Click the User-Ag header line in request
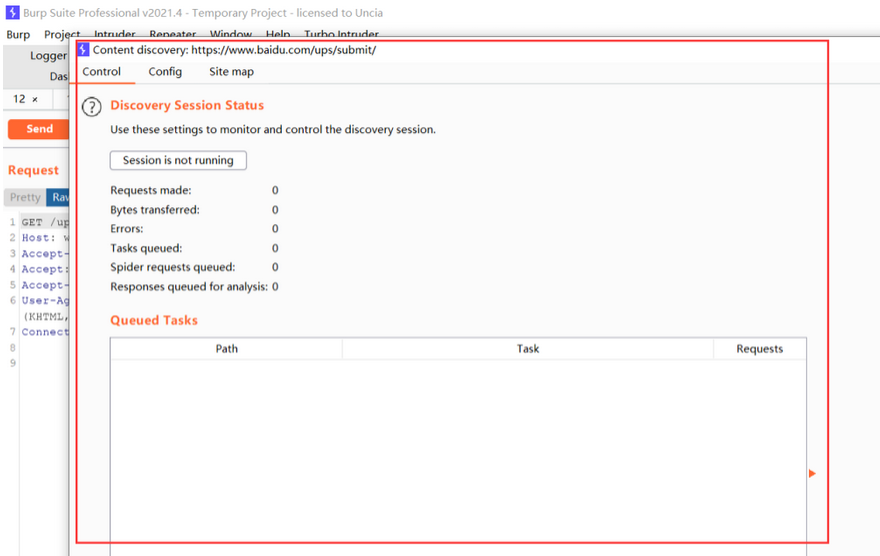The height and width of the screenshot is (556, 880). point(45,301)
